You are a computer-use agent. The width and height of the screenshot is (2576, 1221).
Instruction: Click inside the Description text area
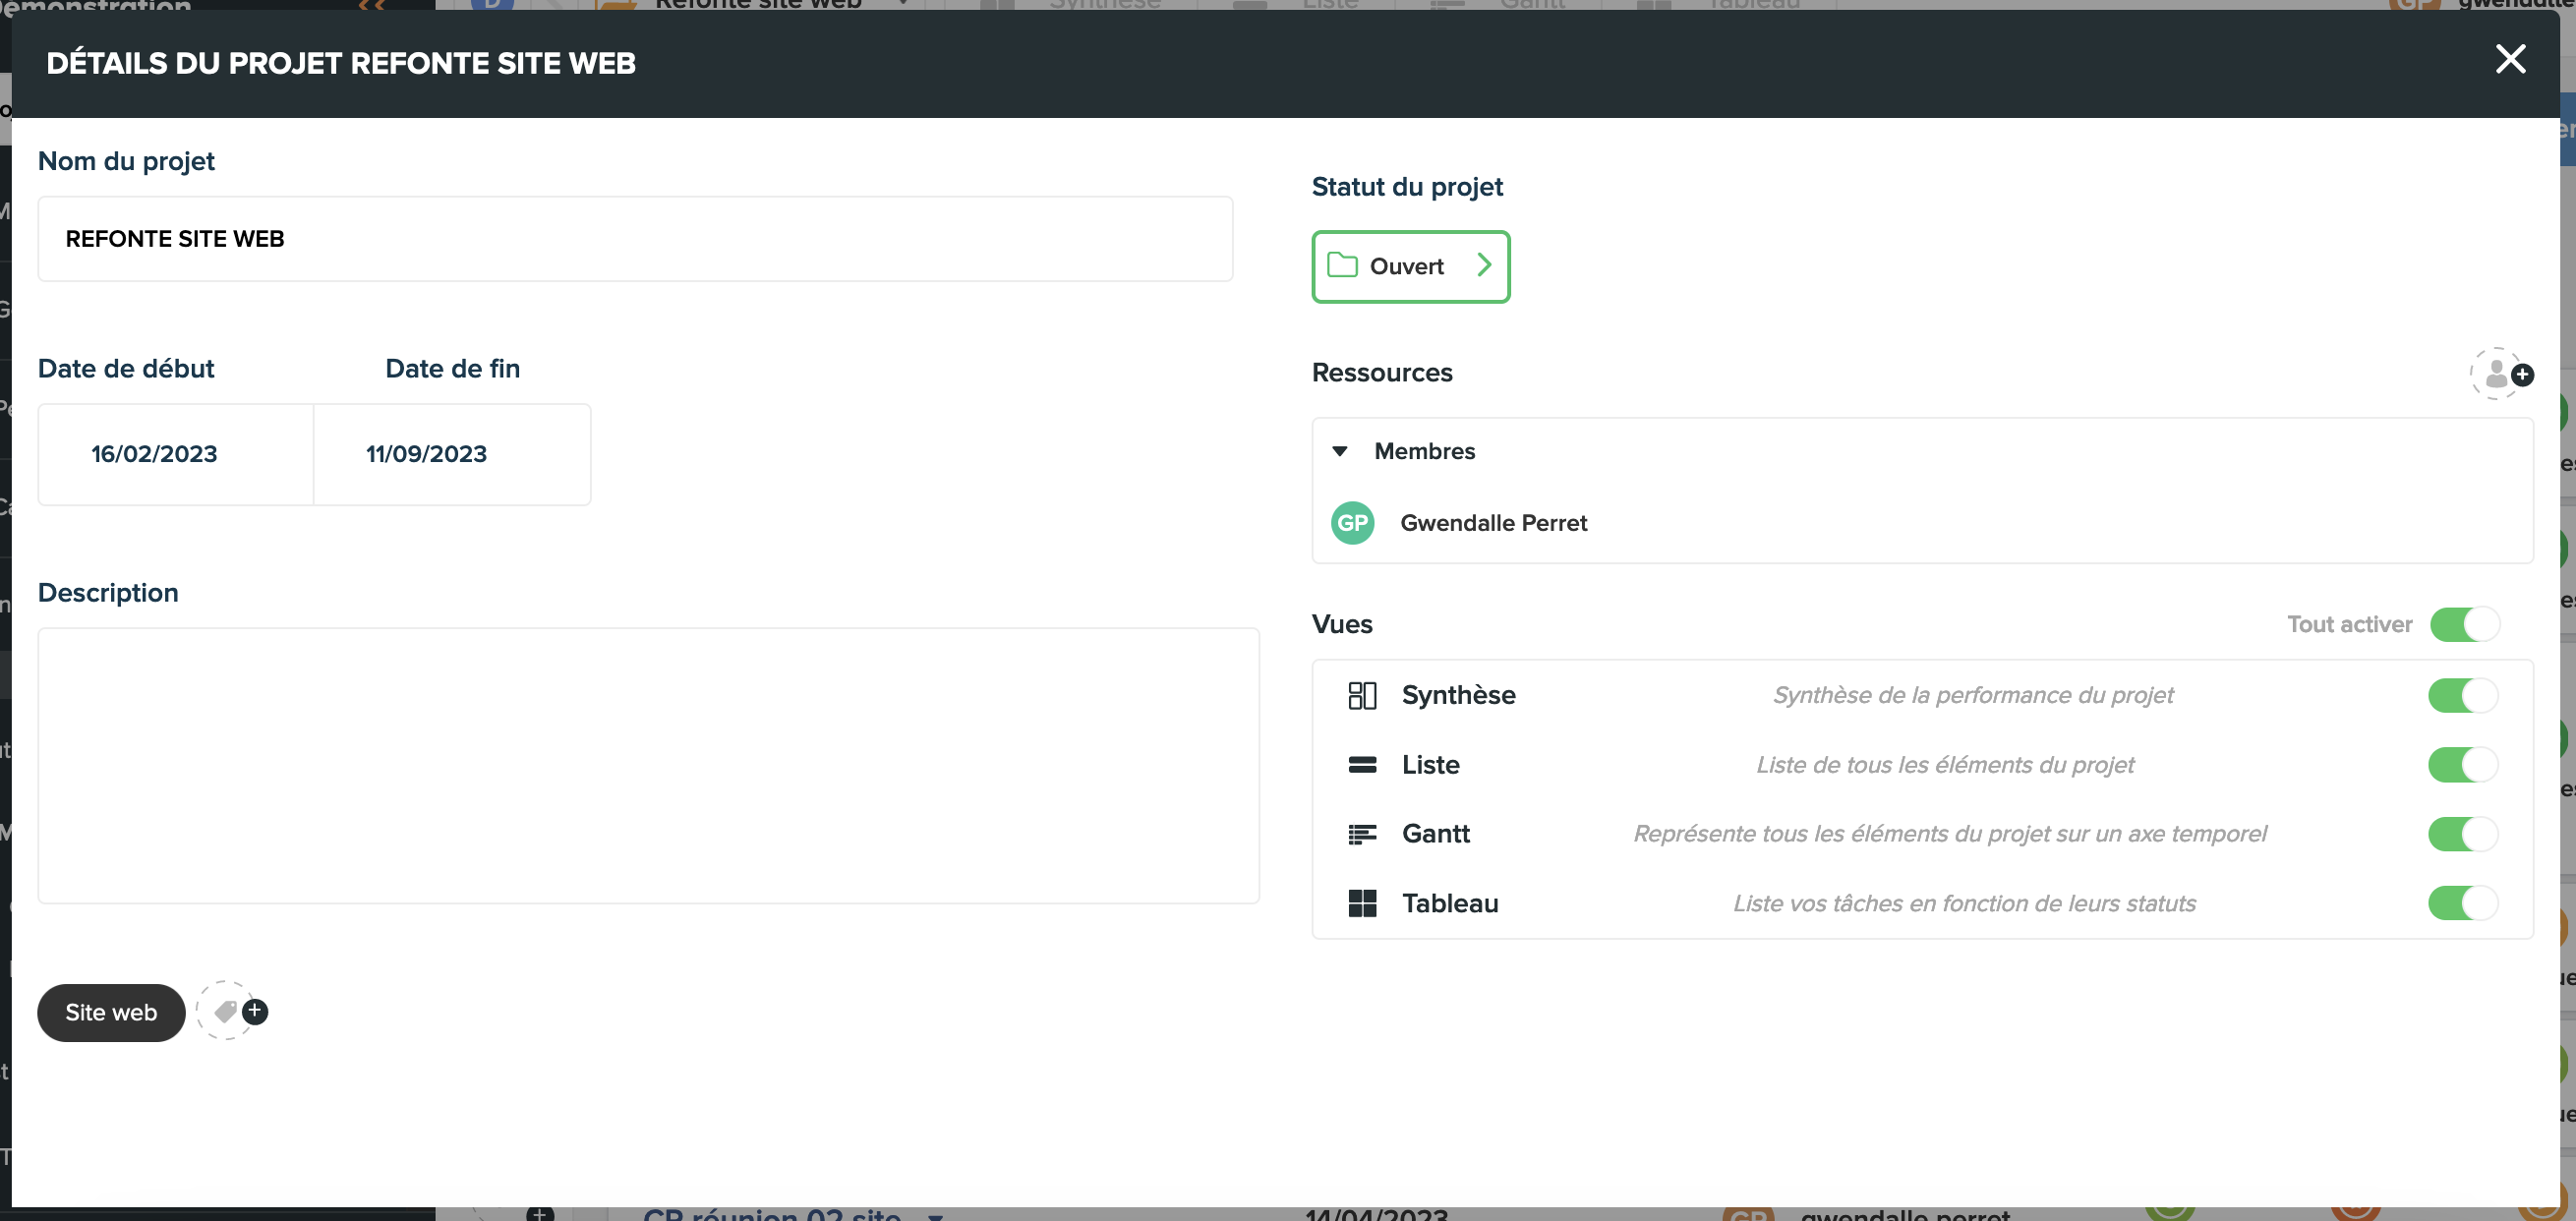point(648,765)
